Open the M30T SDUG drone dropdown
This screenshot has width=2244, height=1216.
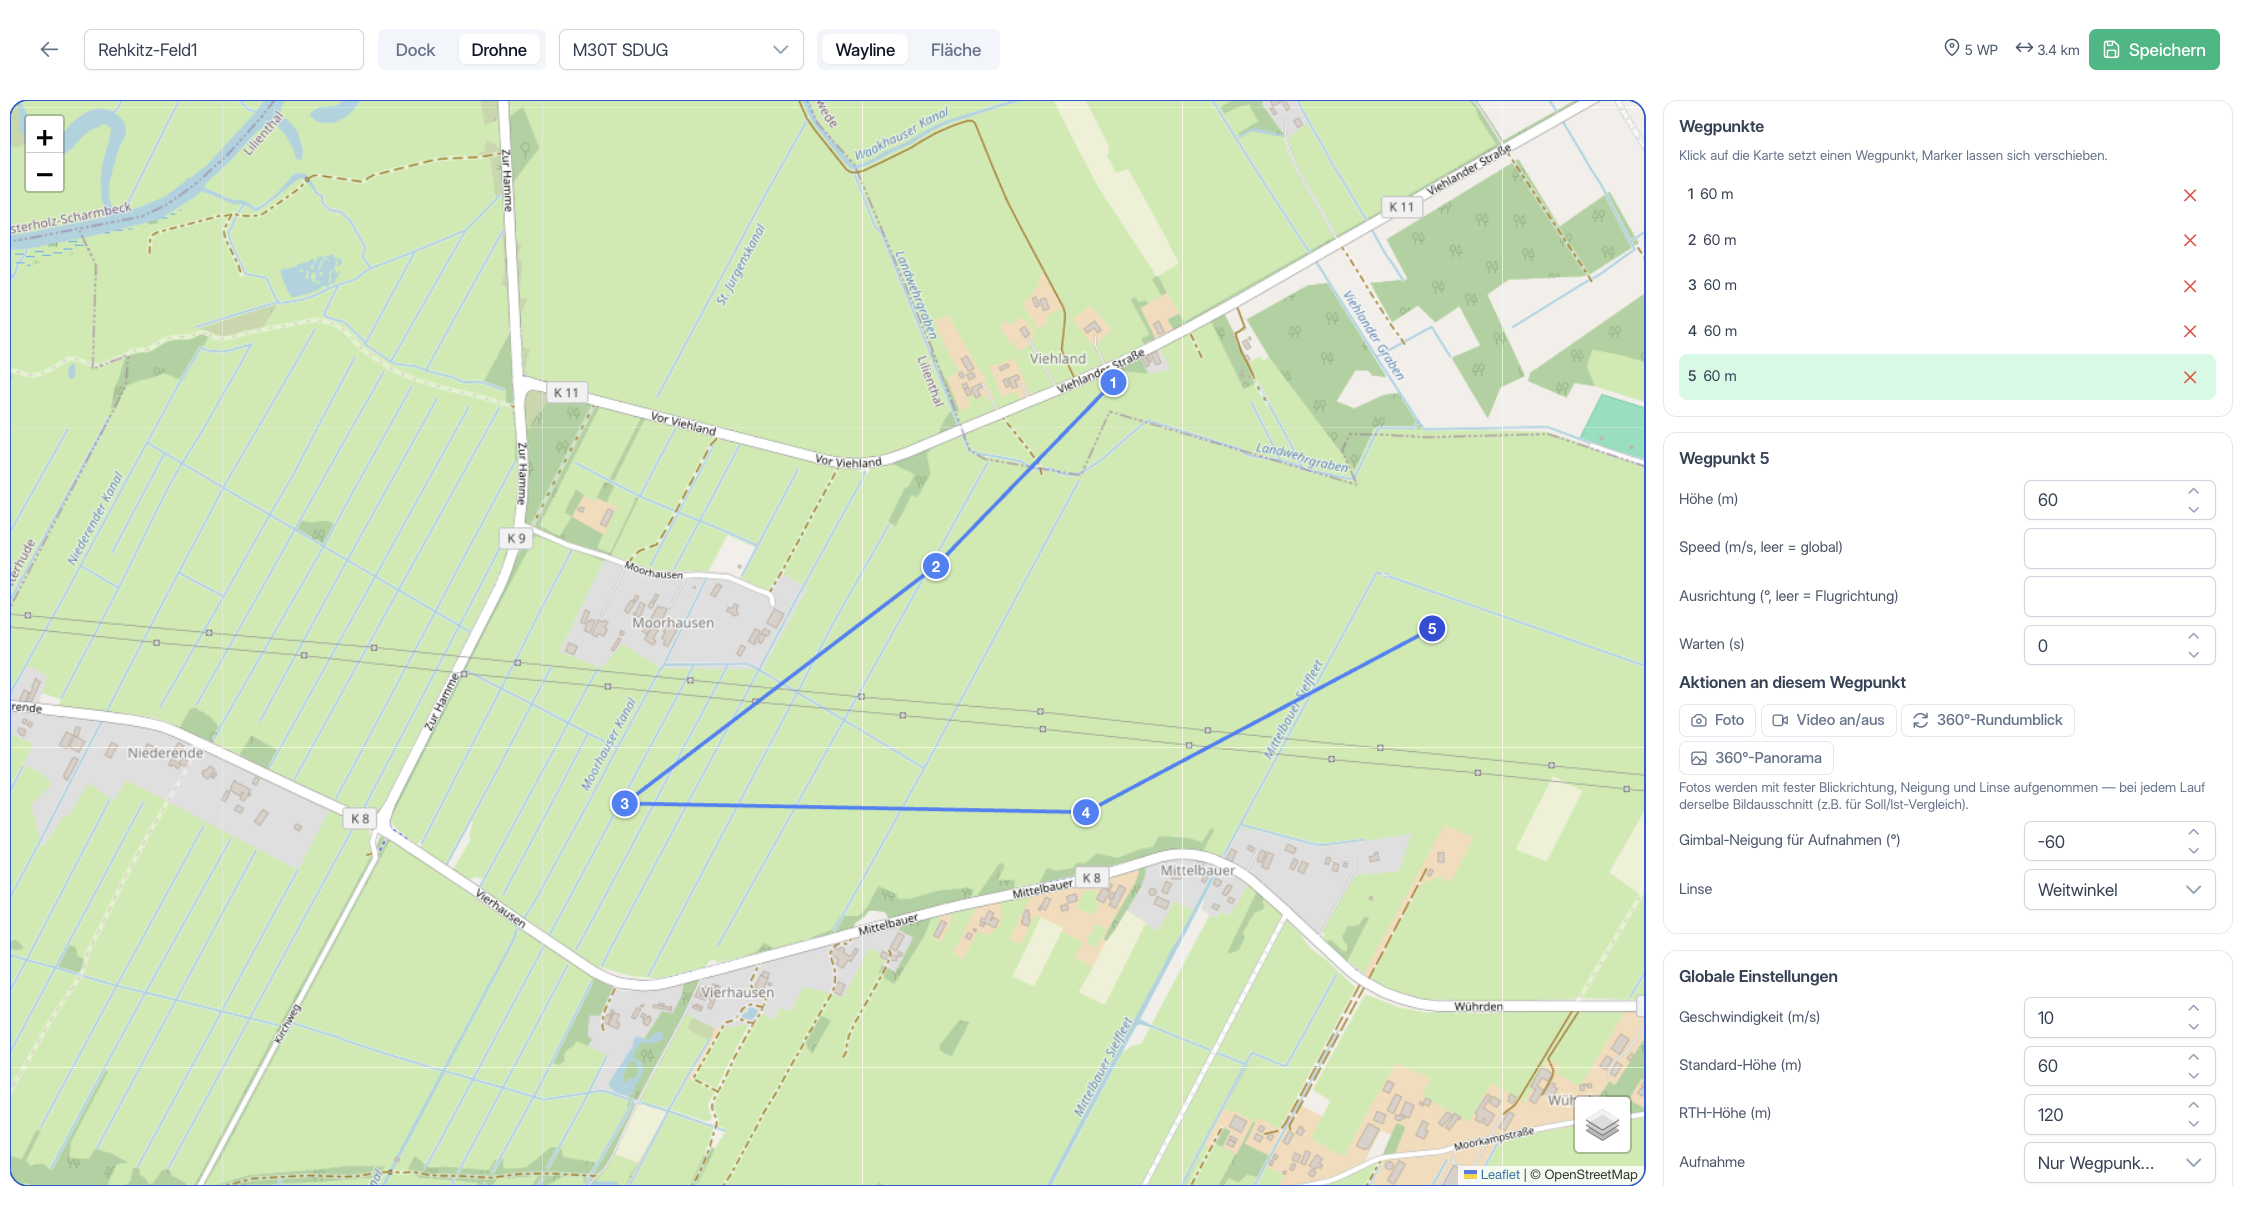point(681,50)
